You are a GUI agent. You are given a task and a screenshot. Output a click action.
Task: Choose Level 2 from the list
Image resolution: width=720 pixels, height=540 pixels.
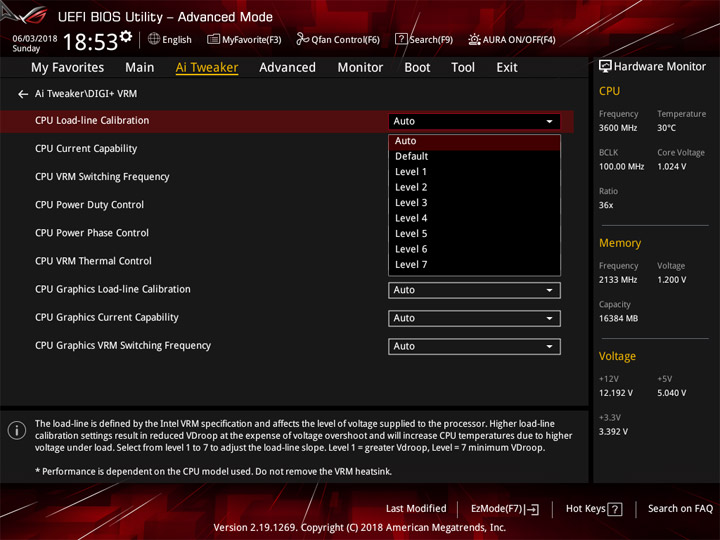(474, 187)
